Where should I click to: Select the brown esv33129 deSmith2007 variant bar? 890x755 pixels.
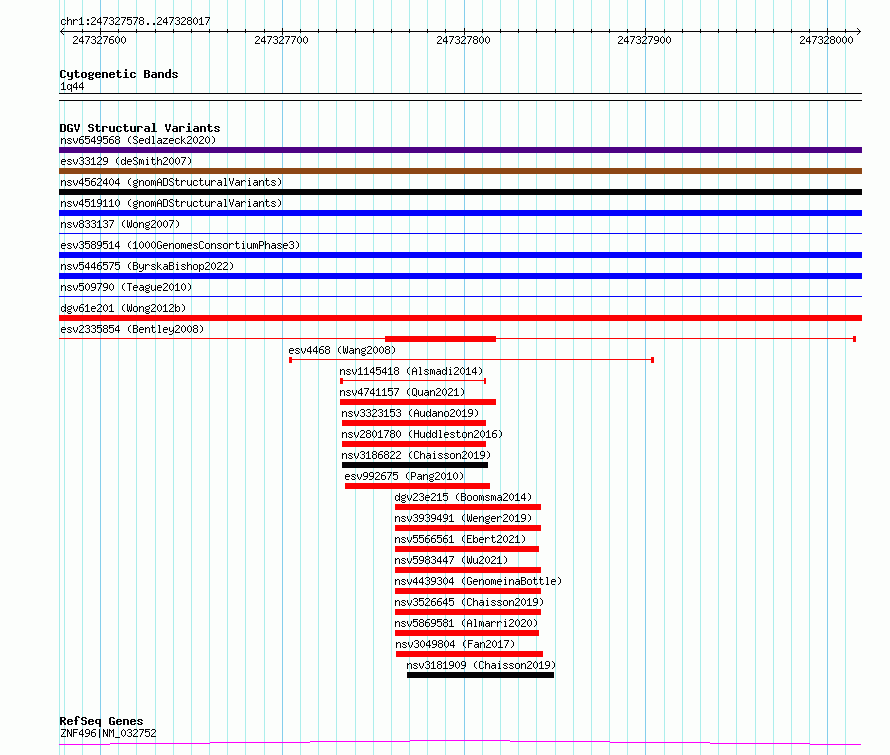pyautogui.click(x=460, y=171)
